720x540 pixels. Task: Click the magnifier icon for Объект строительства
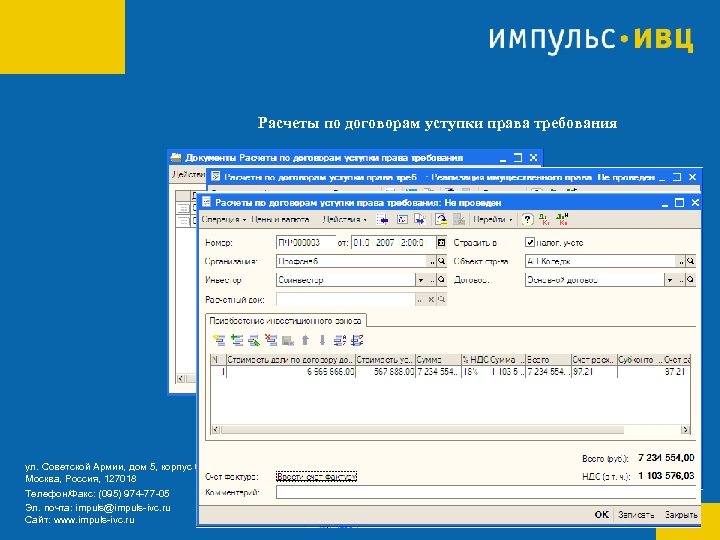pos(690,261)
